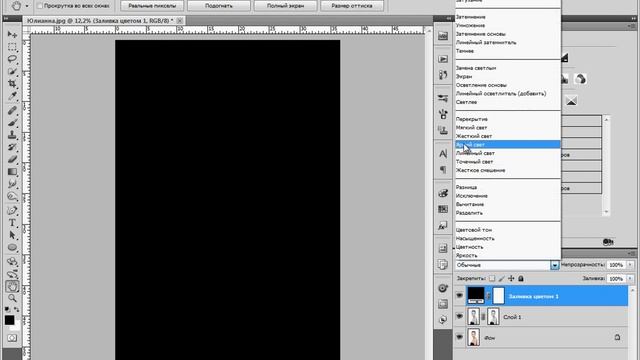The height and width of the screenshot is (360, 640).
Task: Select the Eyedropper tool
Action: click(x=12, y=96)
